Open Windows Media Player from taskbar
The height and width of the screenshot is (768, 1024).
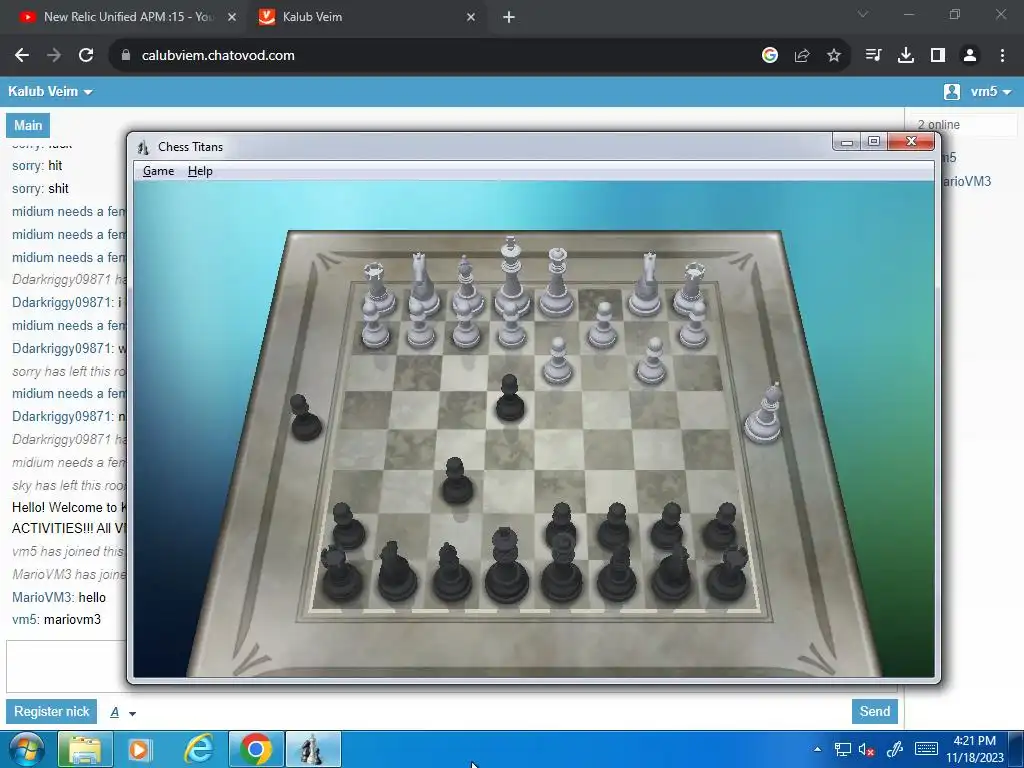139,750
